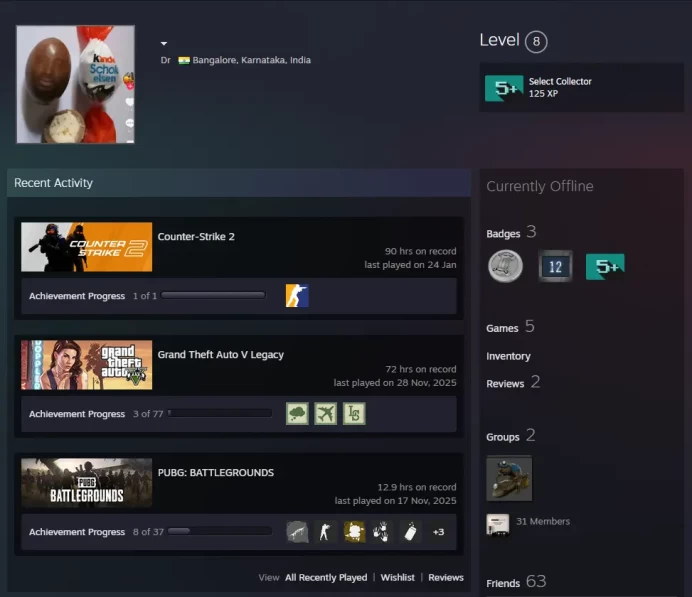The image size is (692, 597).
Task: Open the number 12 badge
Action: point(556,266)
